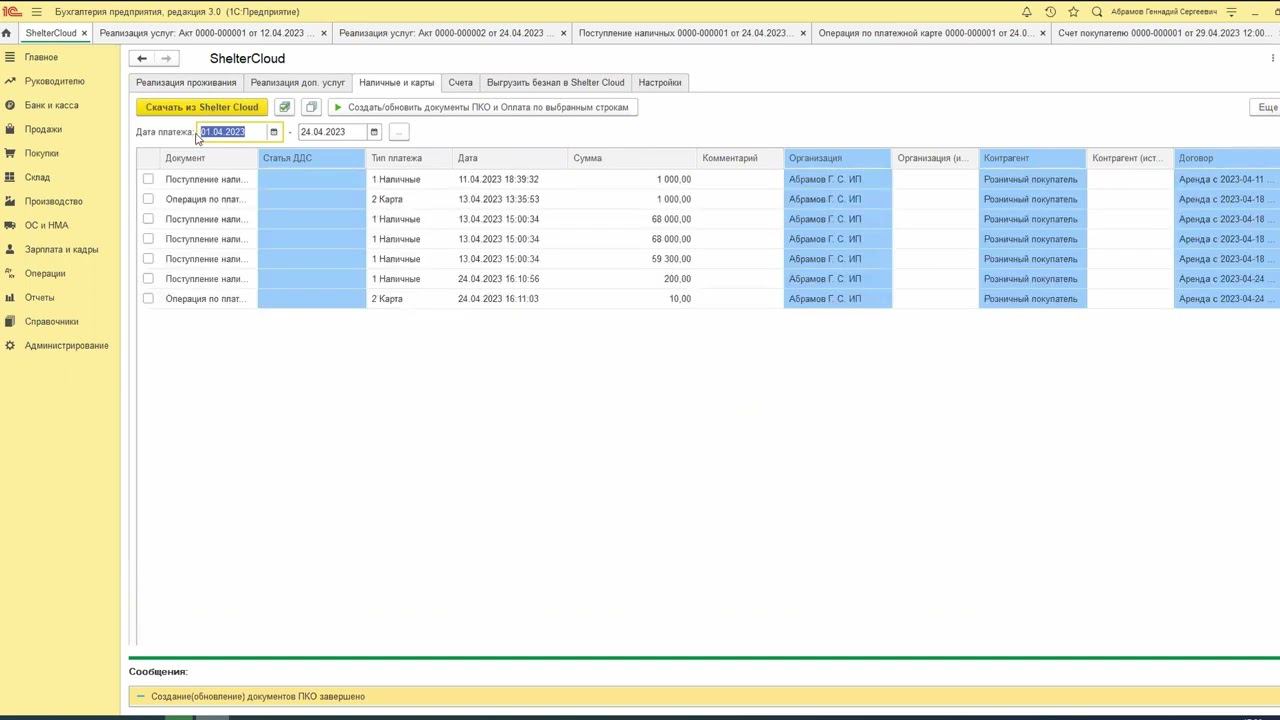This screenshot has width=1280, height=720.
Task: Open Счет покупателю 0000-000001 window tab
Action: pyautogui.click(x=1165, y=33)
